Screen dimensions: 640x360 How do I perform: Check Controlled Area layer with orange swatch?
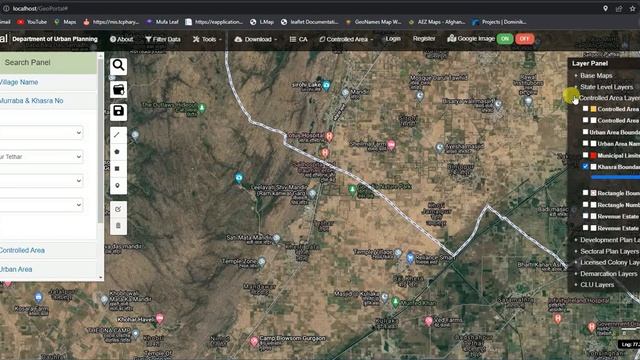click(585, 109)
